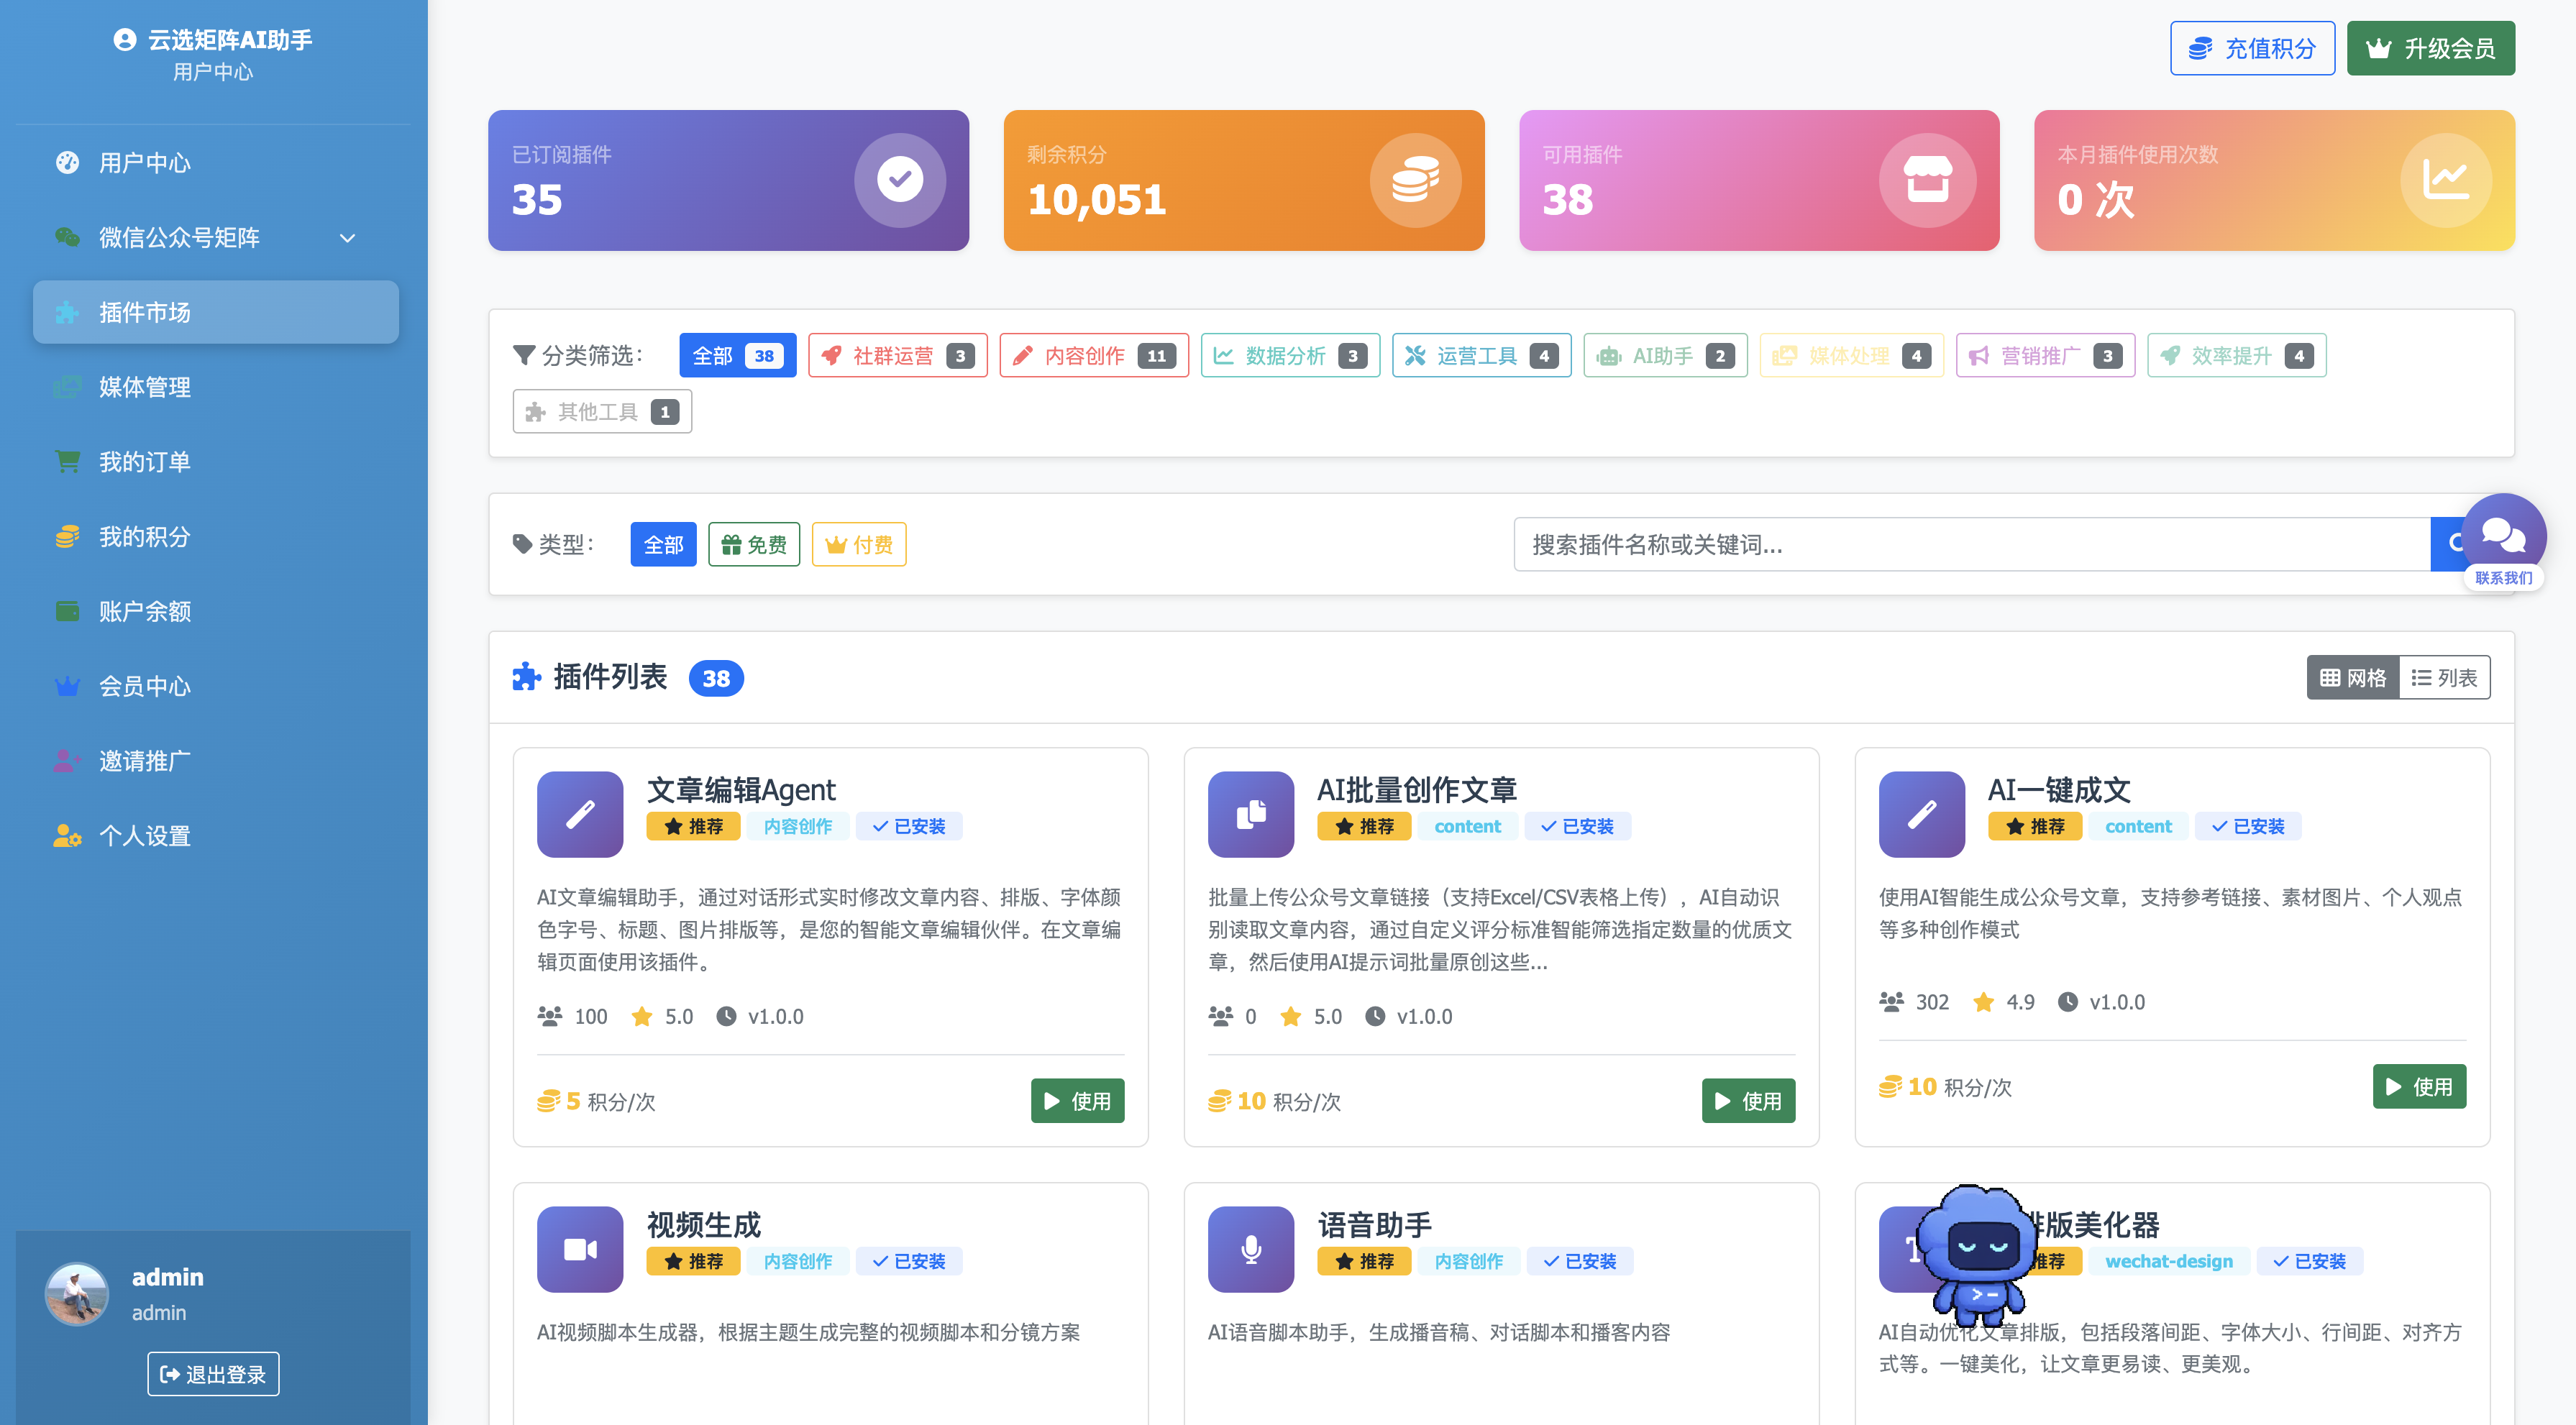
Task: Click the plugin search input field
Action: (1971, 544)
